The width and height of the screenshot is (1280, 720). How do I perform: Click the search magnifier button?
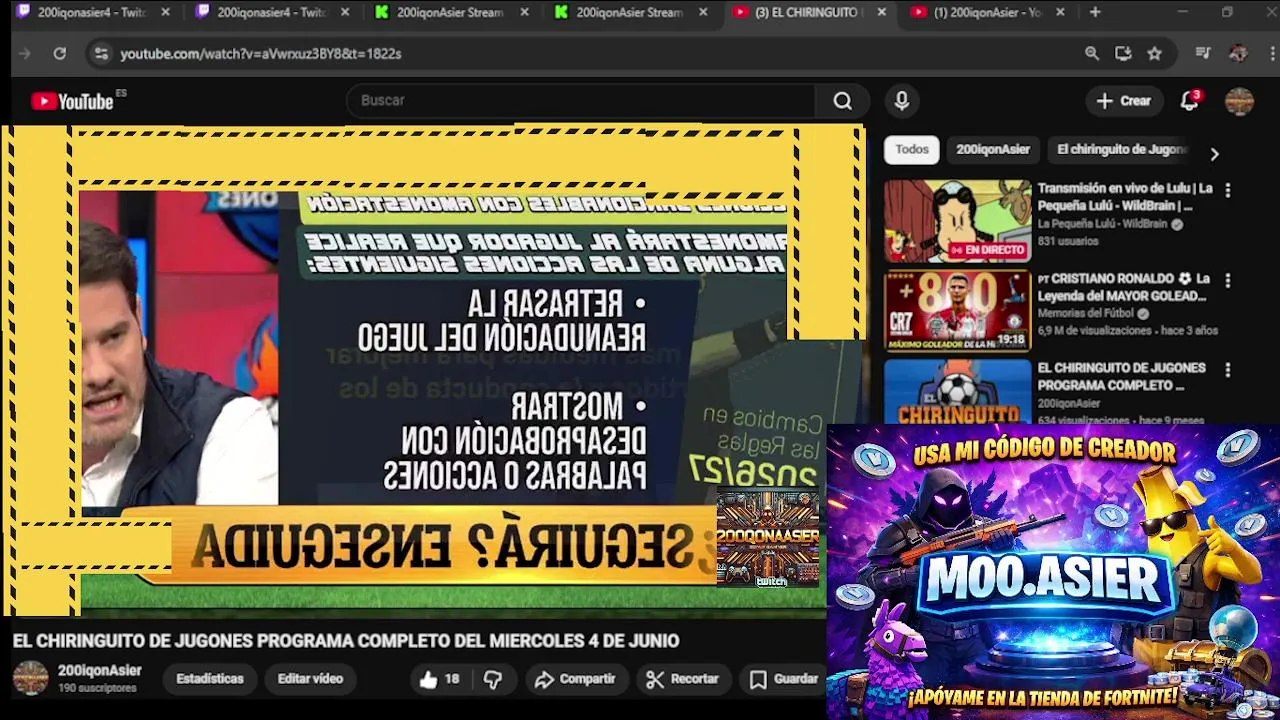click(843, 101)
